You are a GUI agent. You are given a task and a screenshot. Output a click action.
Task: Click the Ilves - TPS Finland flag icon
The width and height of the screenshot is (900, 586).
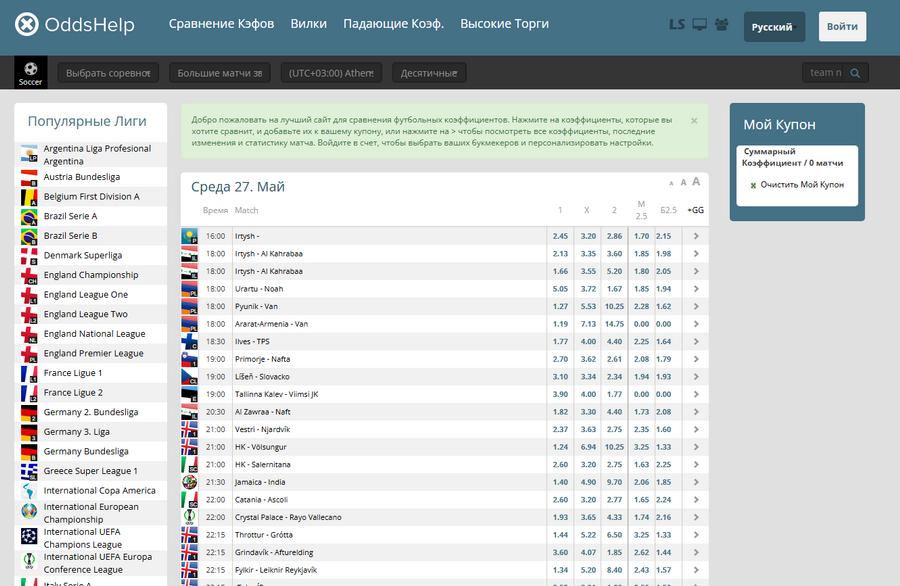(189, 341)
